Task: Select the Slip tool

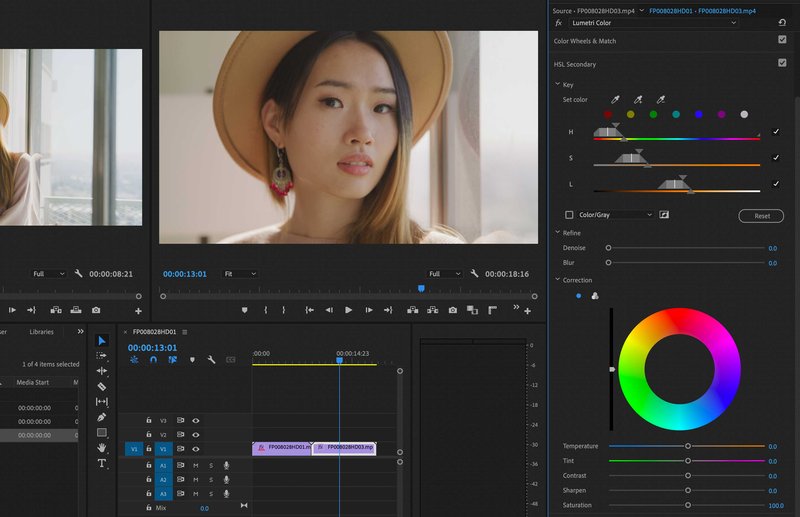Action: [102, 402]
